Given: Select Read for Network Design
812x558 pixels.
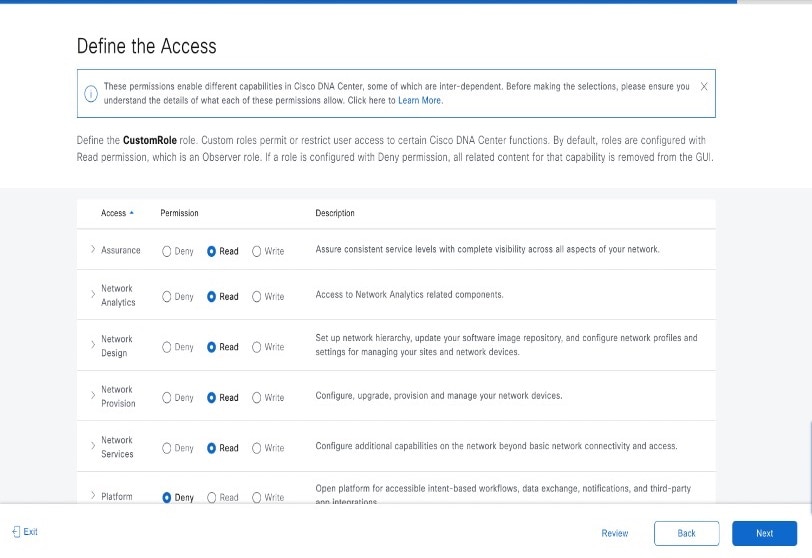Looking at the screenshot, I should (211, 347).
